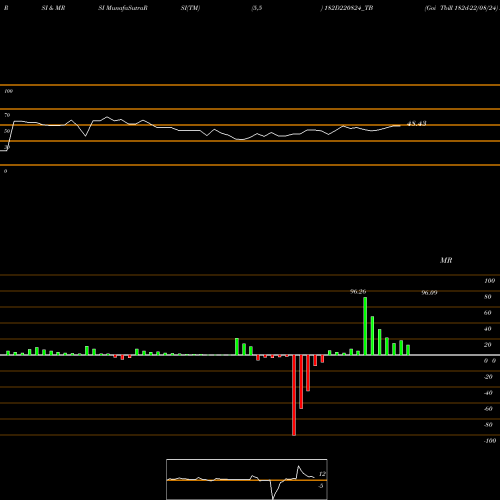Viewport: 500px width, 500px height.
Task: Click the RSI value label 48.43
Action: pos(417,124)
